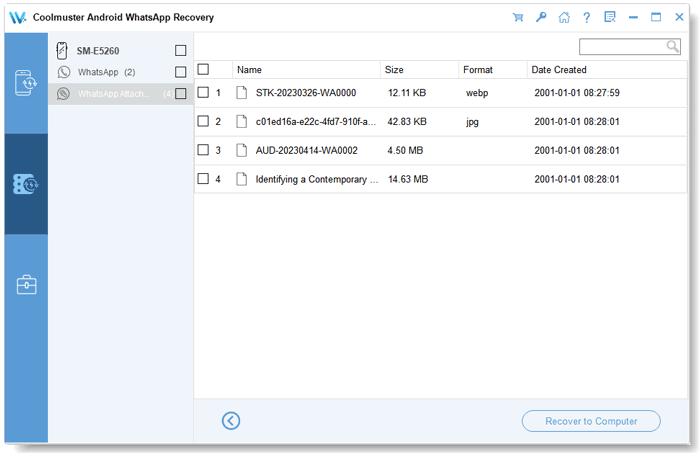700x453 pixels.
Task: Open help via the question mark
Action: click(587, 17)
